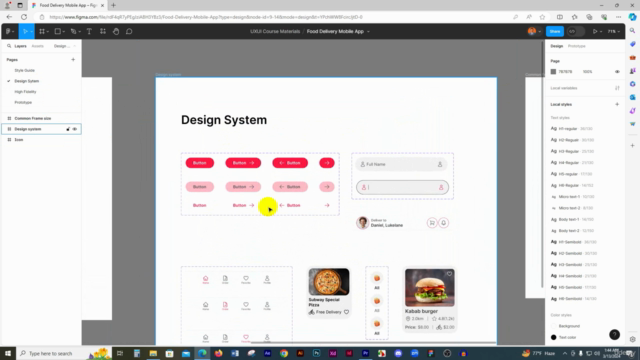This screenshot has height=360, width=640.
Task: Toggle visibility of Design system layer
Action: pos(75,129)
